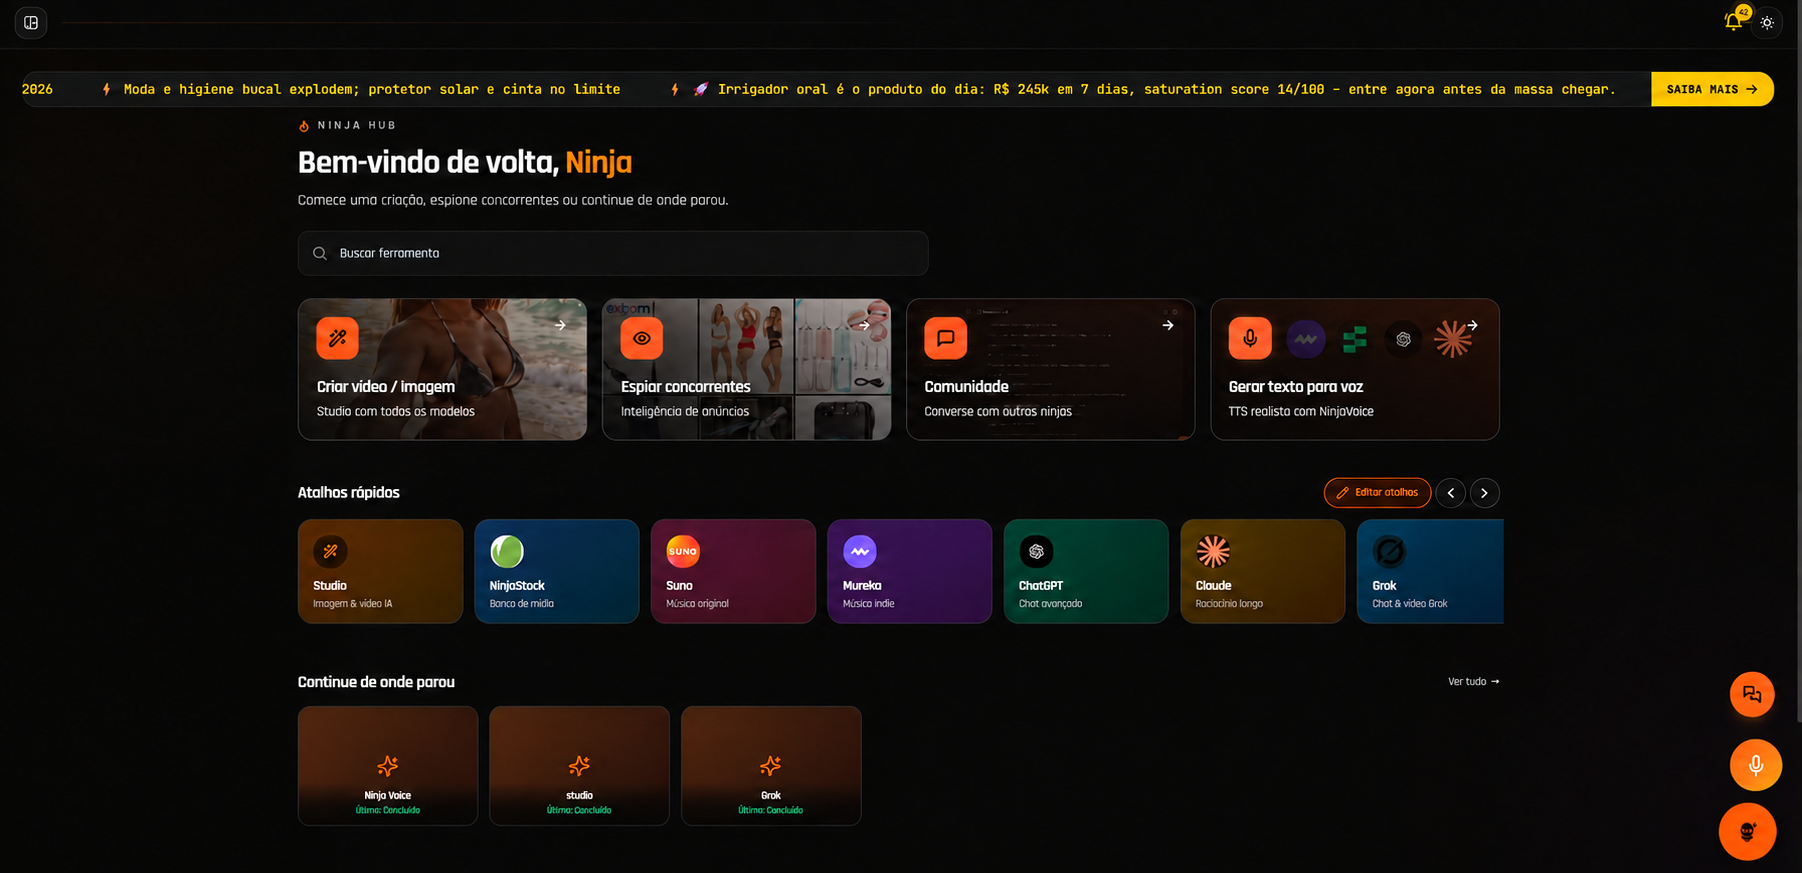This screenshot has height=873, width=1802.
Task: Click the Comunidade card title
Action: click(x=966, y=387)
